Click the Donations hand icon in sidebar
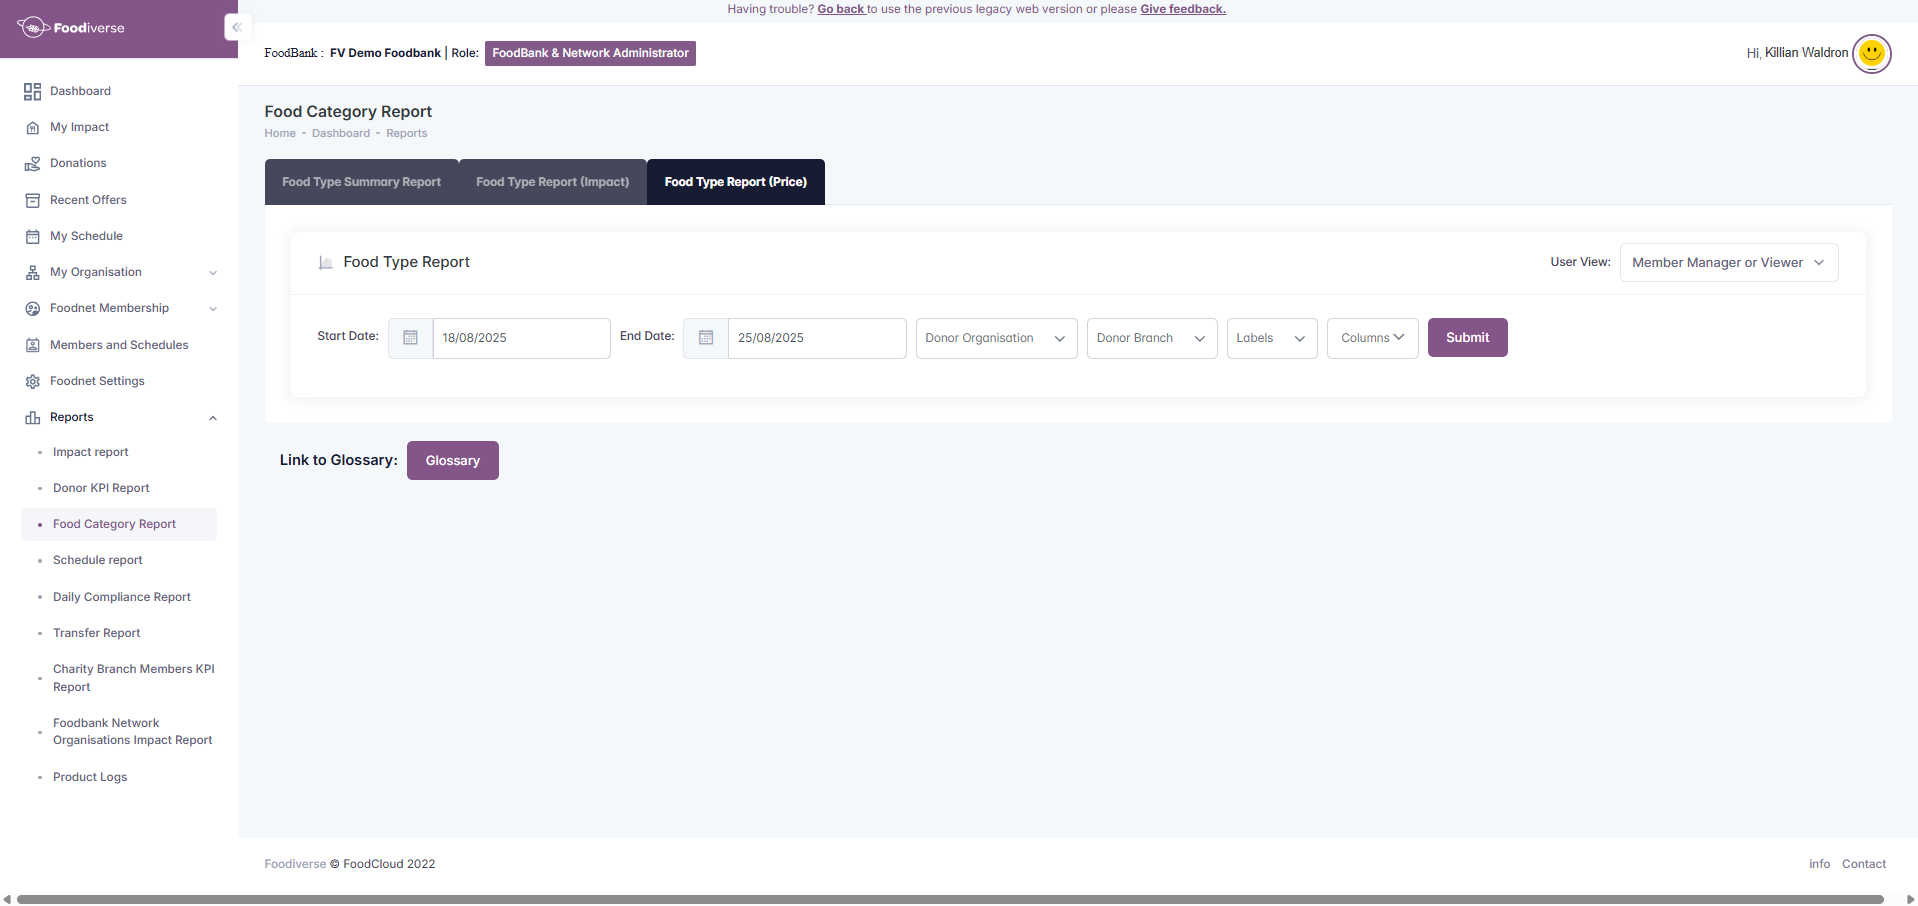This screenshot has width=1918, height=906. coord(32,164)
